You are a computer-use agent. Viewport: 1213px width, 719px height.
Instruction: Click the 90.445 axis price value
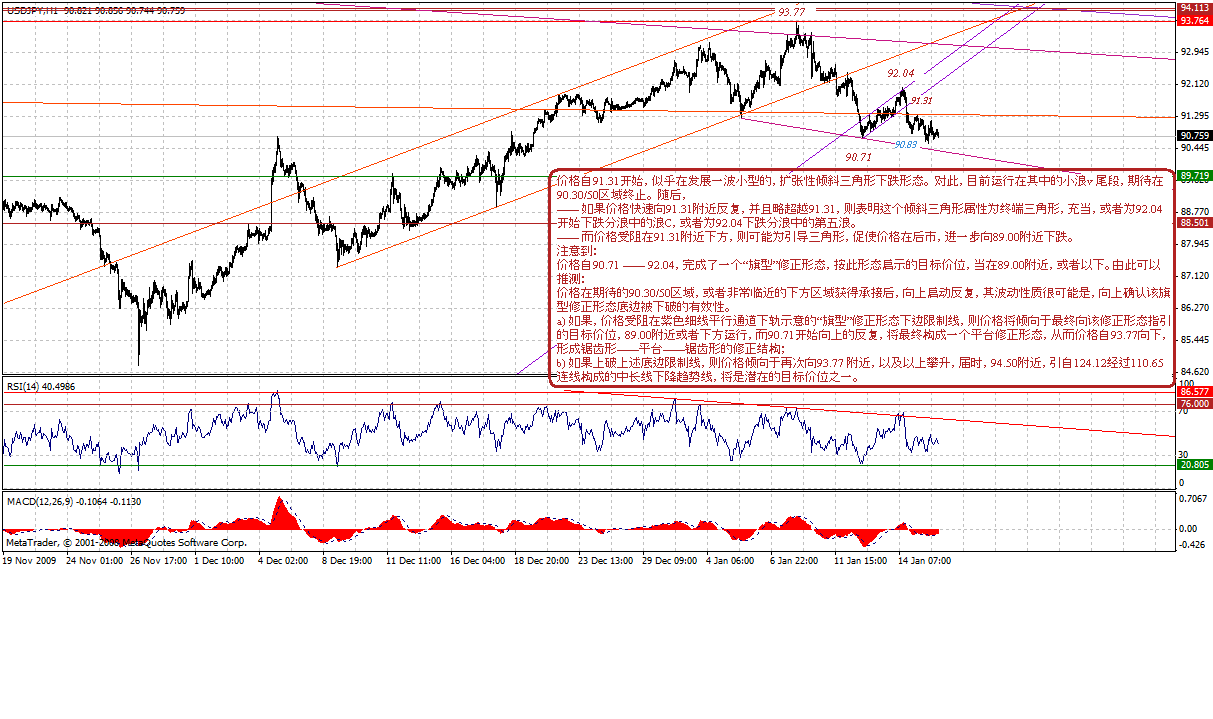[x=1196, y=147]
